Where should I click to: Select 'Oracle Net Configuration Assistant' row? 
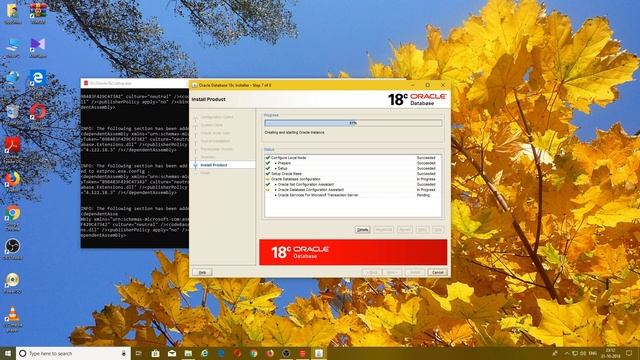(x=353, y=184)
